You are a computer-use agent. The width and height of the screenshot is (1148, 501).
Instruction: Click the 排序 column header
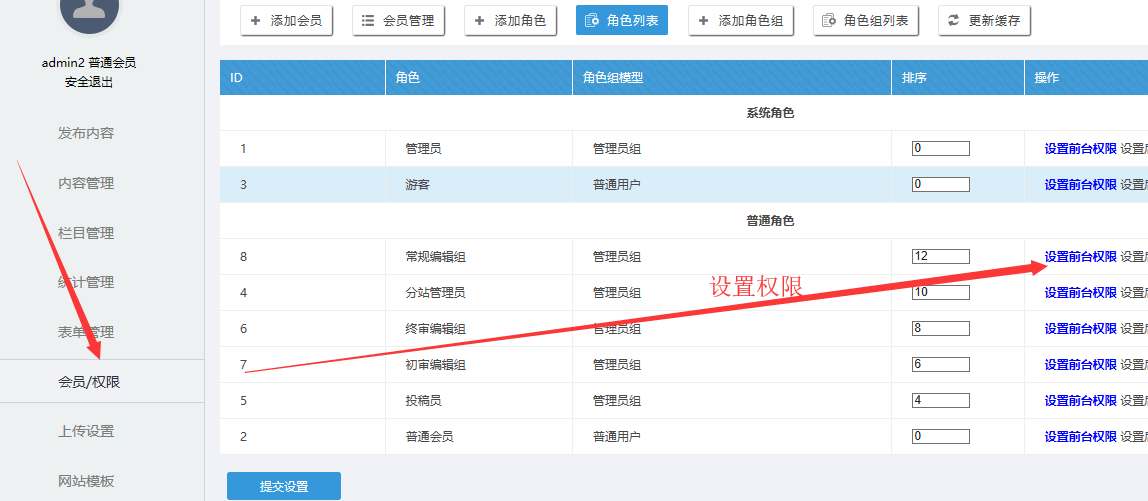[914, 78]
